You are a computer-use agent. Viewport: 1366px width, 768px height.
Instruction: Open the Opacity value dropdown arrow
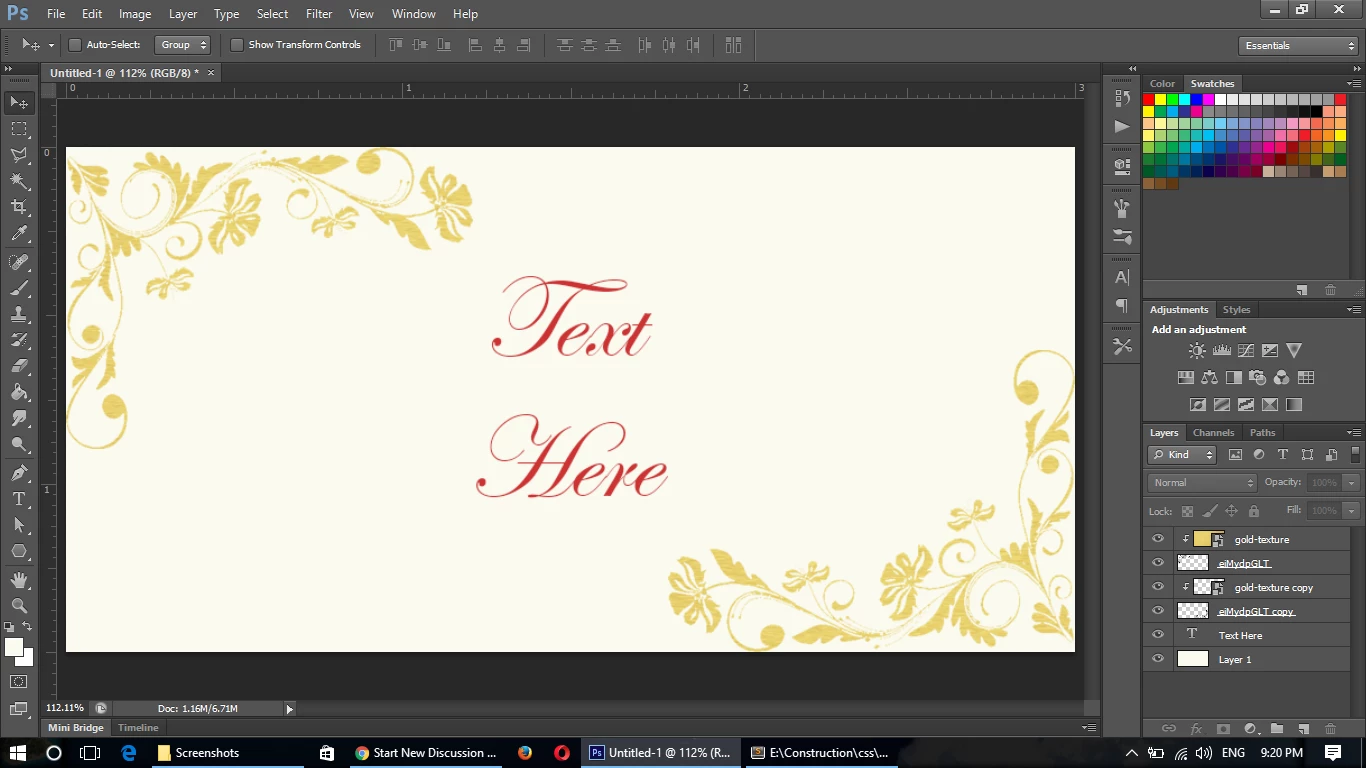click(1352, 483)
